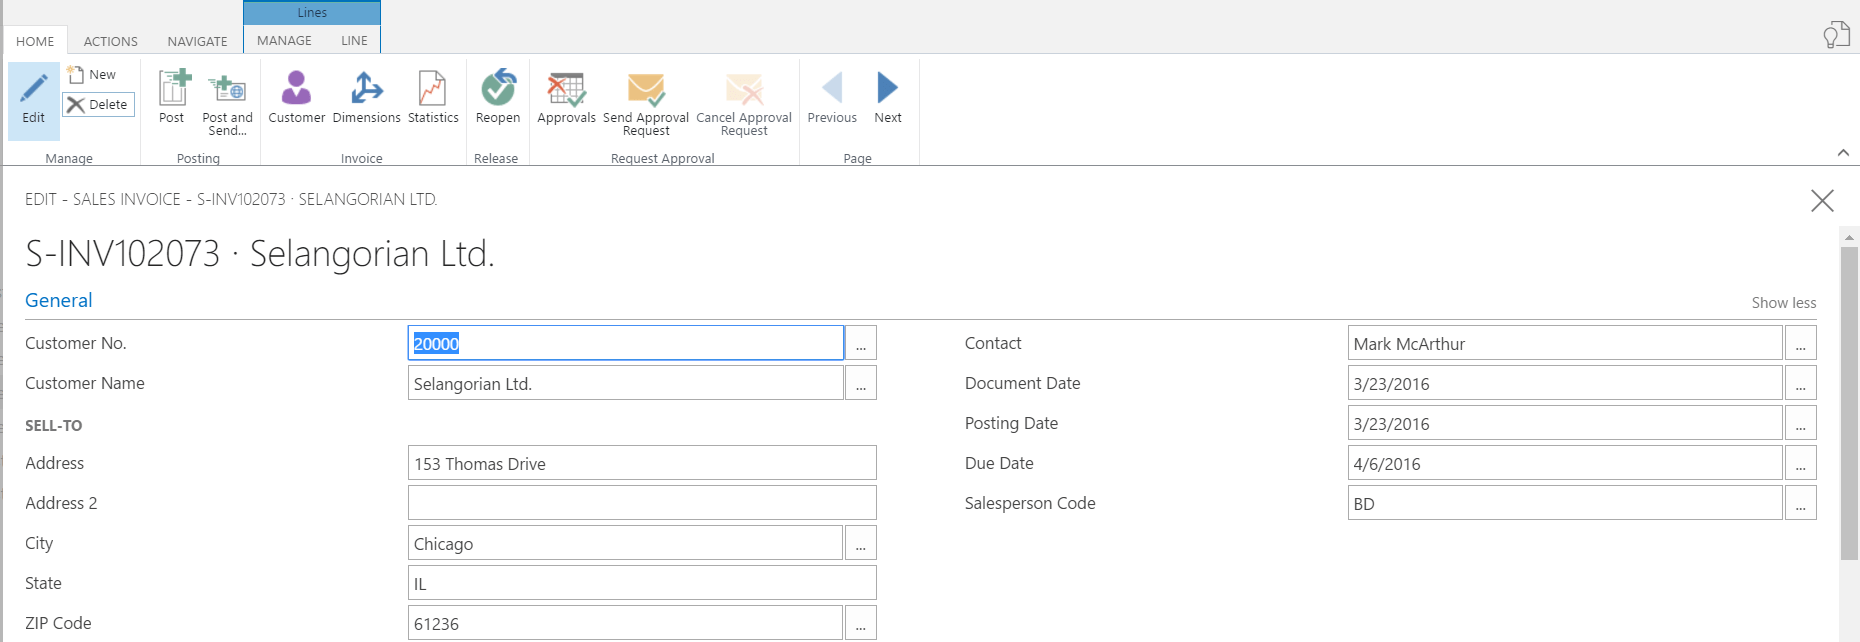Click the vertical scrollbar thumb
This screenshot has width=1860, height=642.
pyautogui.click(x=1849, y=403)
